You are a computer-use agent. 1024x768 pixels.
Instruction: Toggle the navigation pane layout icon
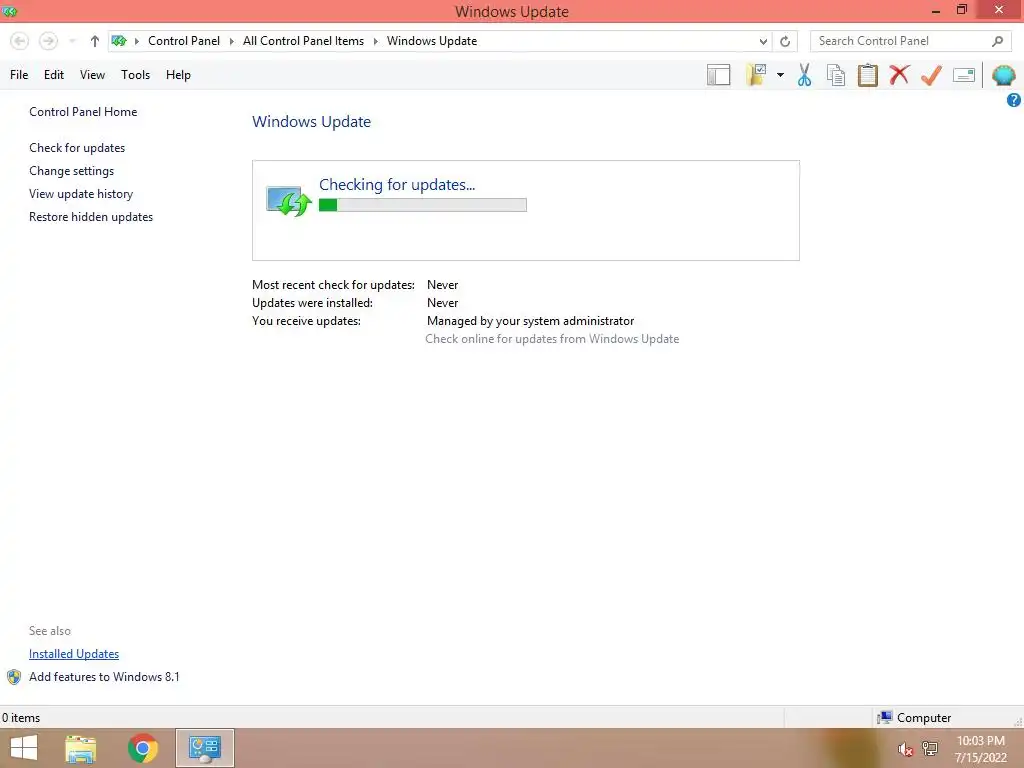718,75
